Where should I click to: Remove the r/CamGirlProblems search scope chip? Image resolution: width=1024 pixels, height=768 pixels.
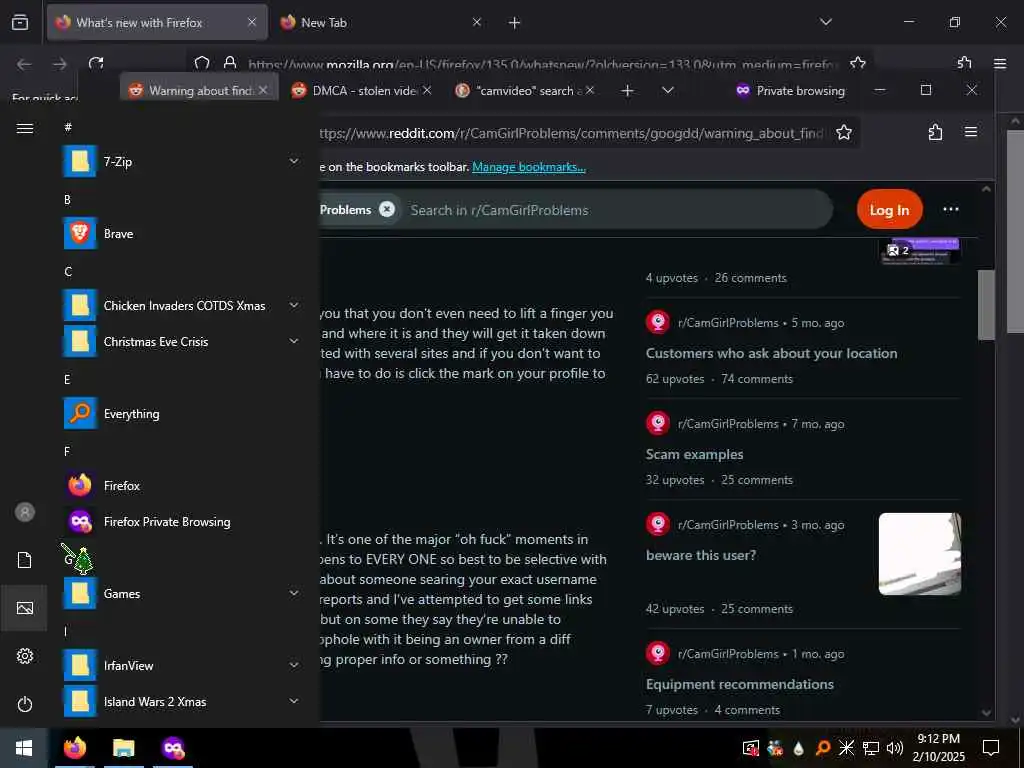click(x=387, y=209)
